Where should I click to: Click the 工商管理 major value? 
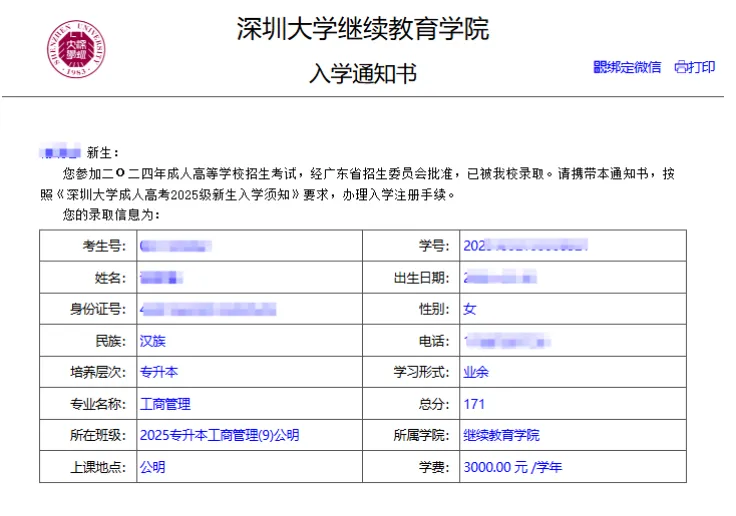click(x=165, y=404)
